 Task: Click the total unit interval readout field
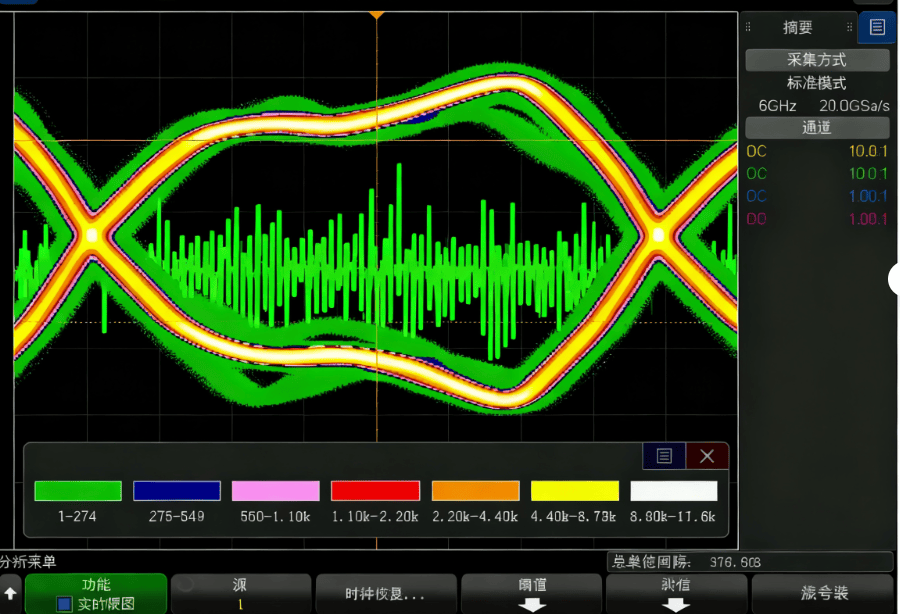coord(749,562)
